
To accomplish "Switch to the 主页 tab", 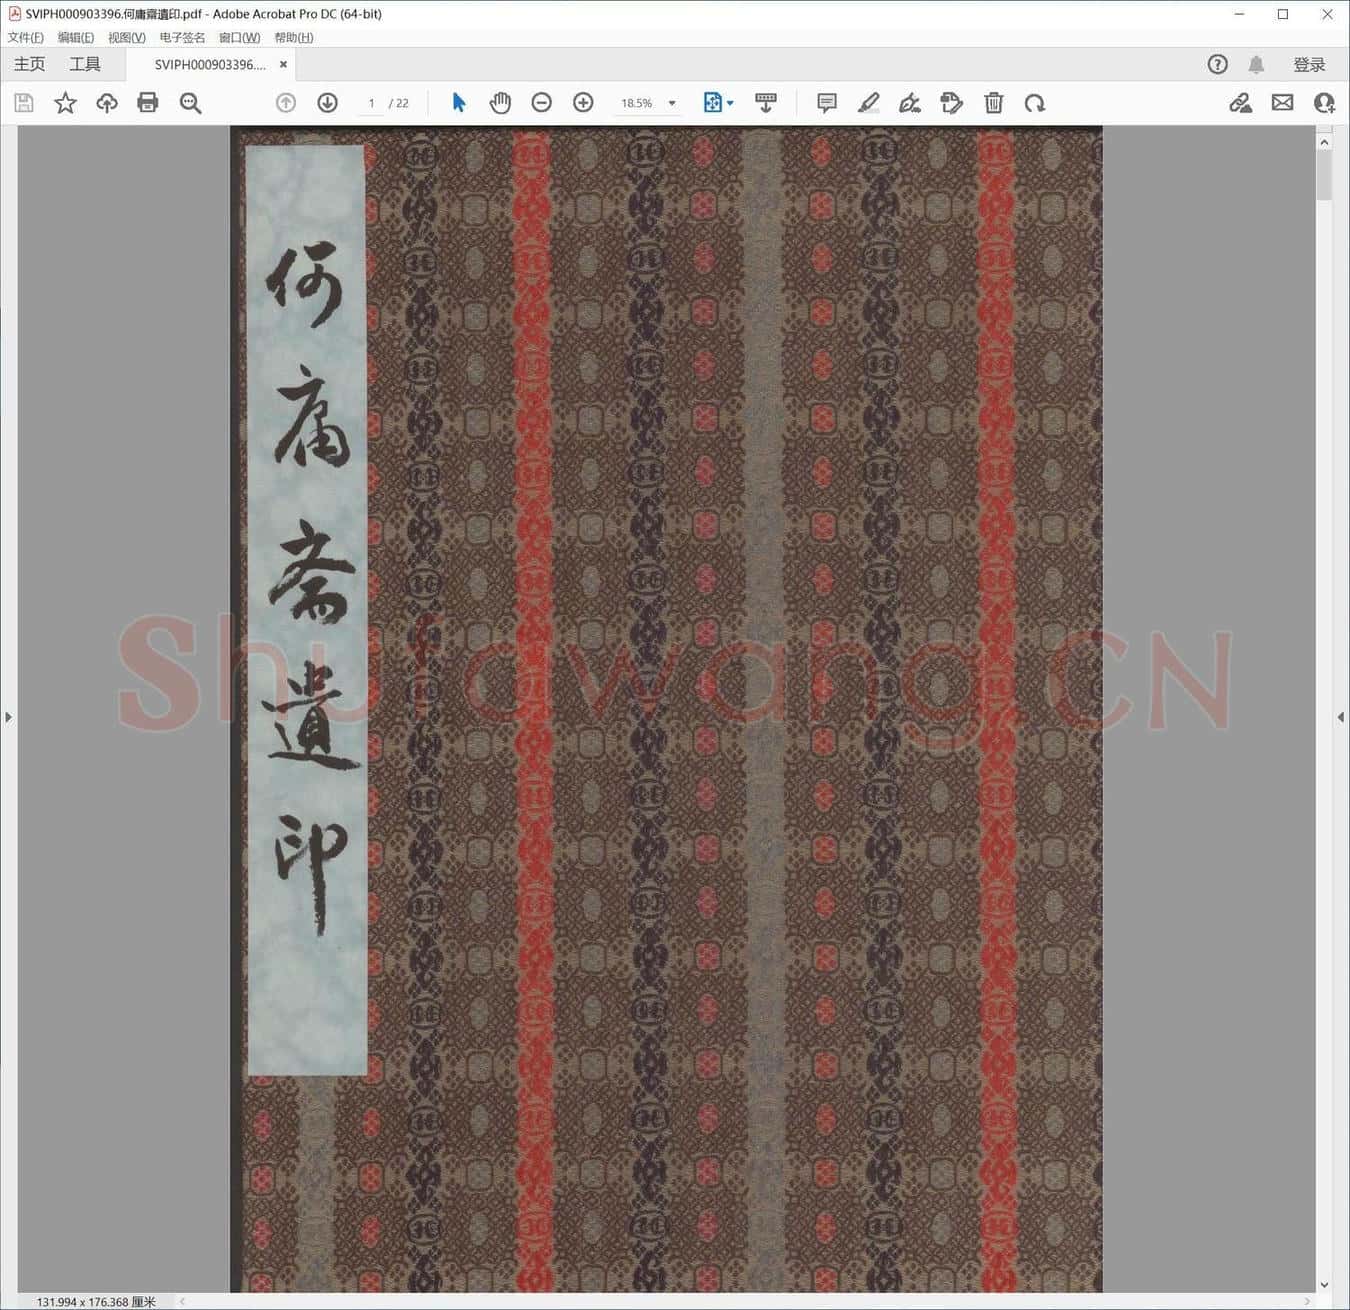I will click(x=29, y=65).
